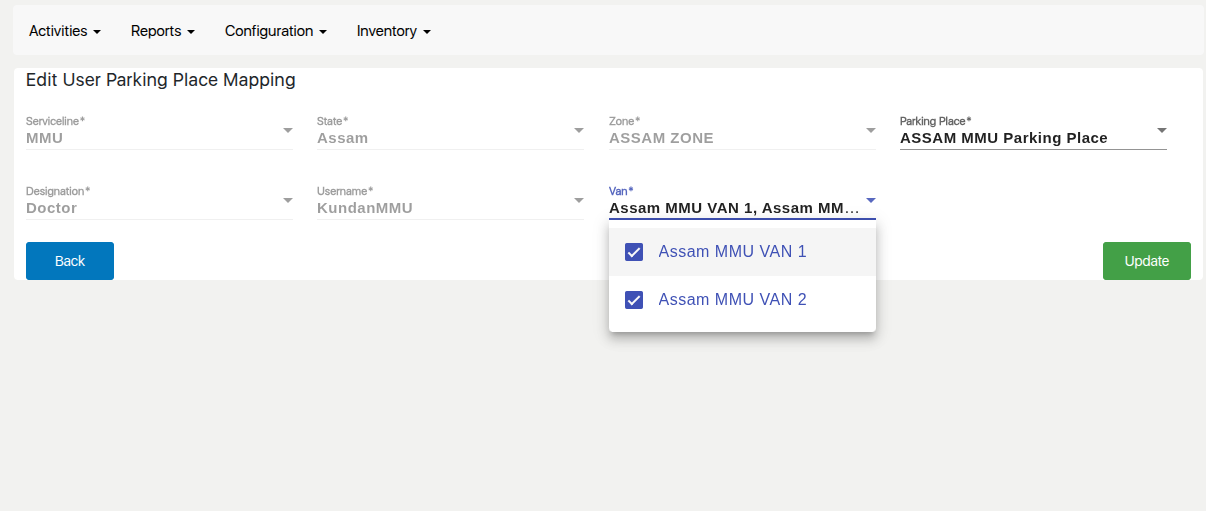Click the Parking Place dropdown arrow
Image resolution: width=1206 pixels, height=511 pixels.
pyautogui.click(x=1161, y=130)
